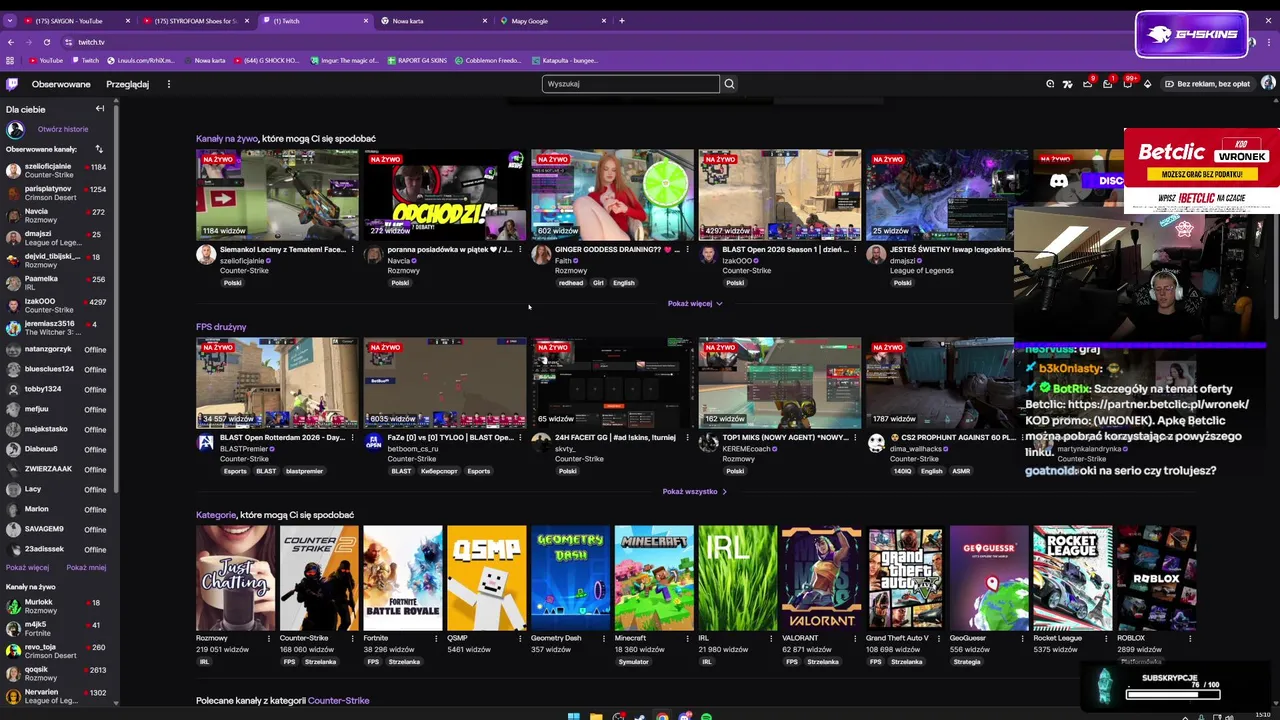Collapse the Dla ciebie sidebar arrow
Screen dimensions: 1280x720
100,108
